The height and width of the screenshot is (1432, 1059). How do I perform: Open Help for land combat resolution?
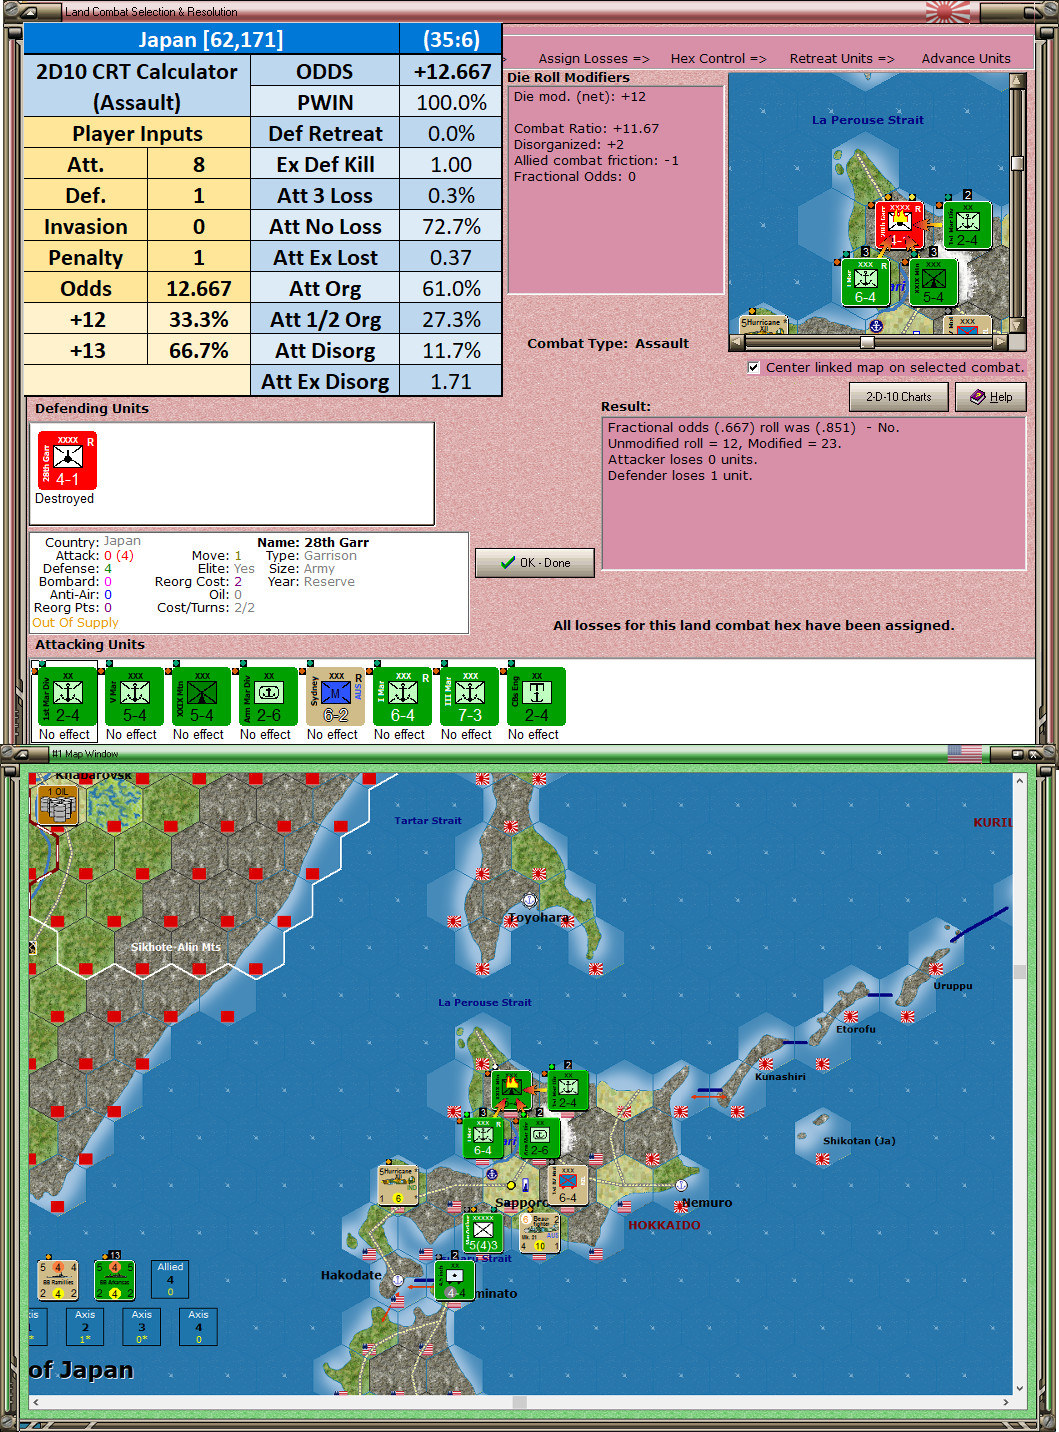[x=991, y=397]
